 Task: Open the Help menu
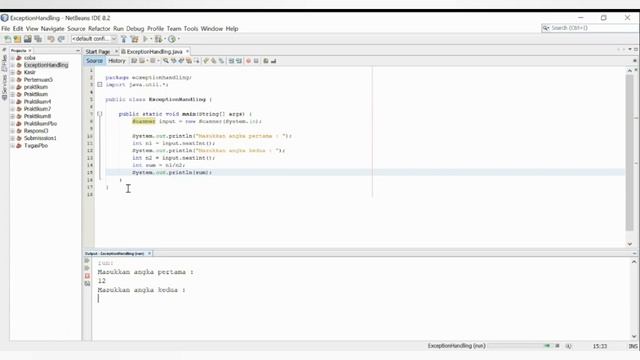232,29
